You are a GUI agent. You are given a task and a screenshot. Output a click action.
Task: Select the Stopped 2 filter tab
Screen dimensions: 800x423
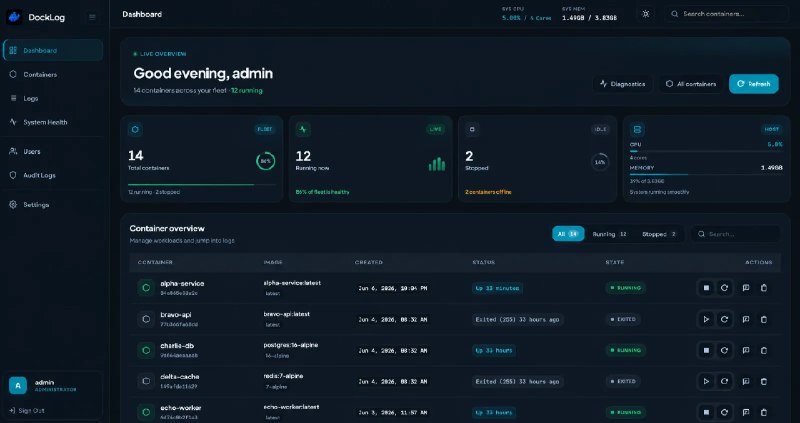point(659,234)
